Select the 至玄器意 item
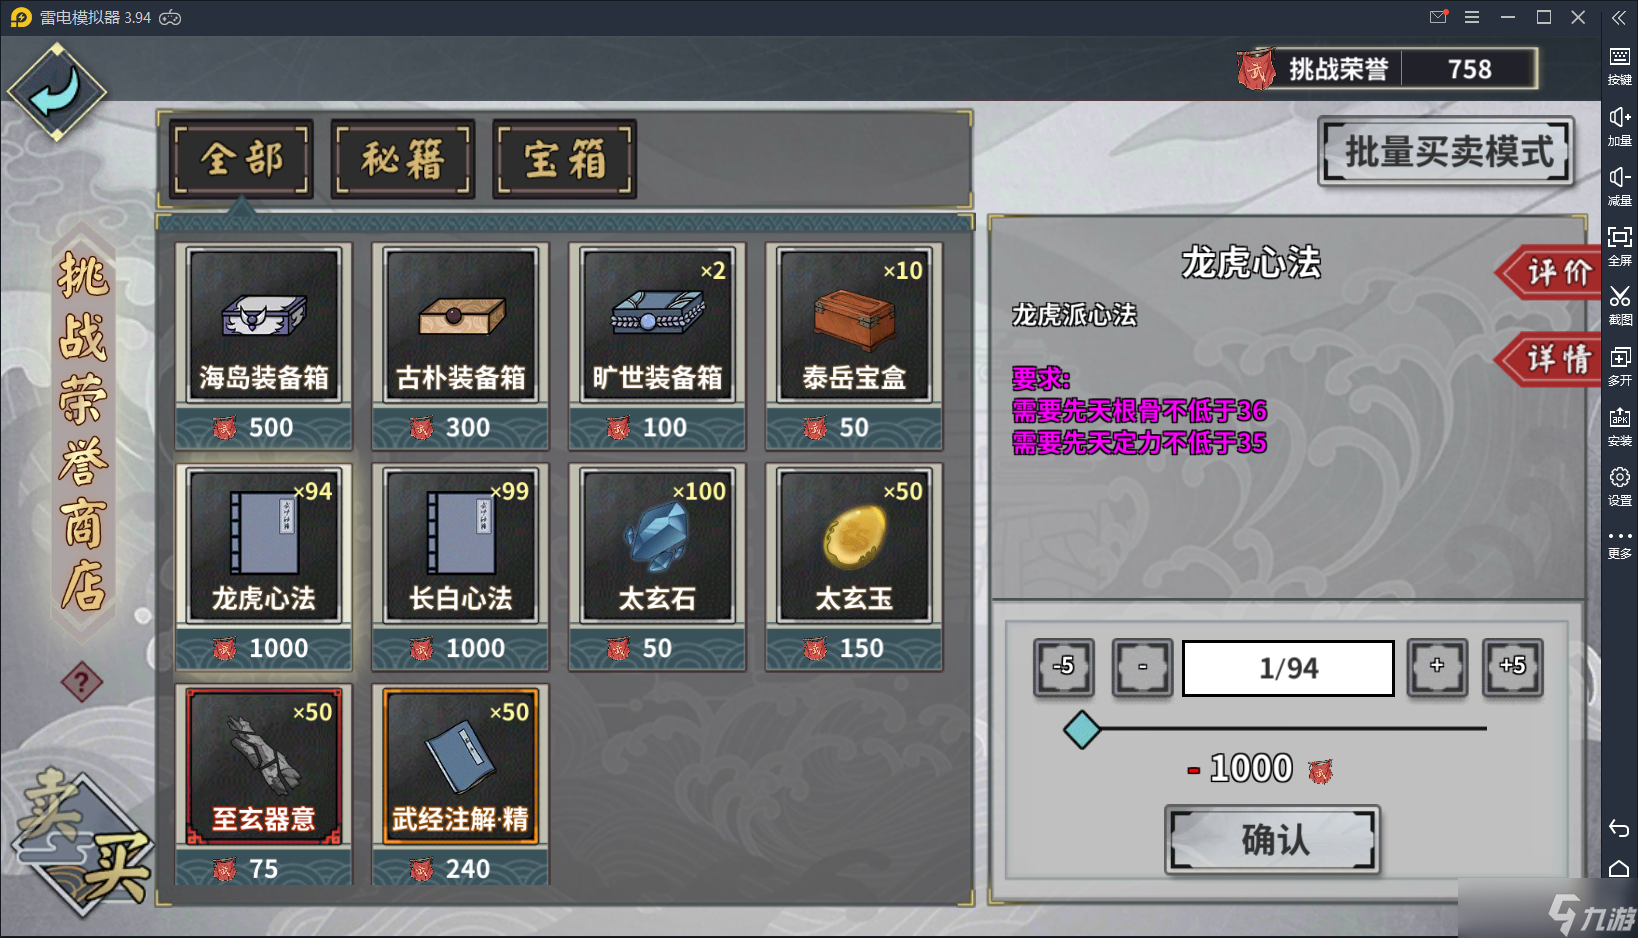The height and width of the screenshot is (938, 1638). coord(264,785)
